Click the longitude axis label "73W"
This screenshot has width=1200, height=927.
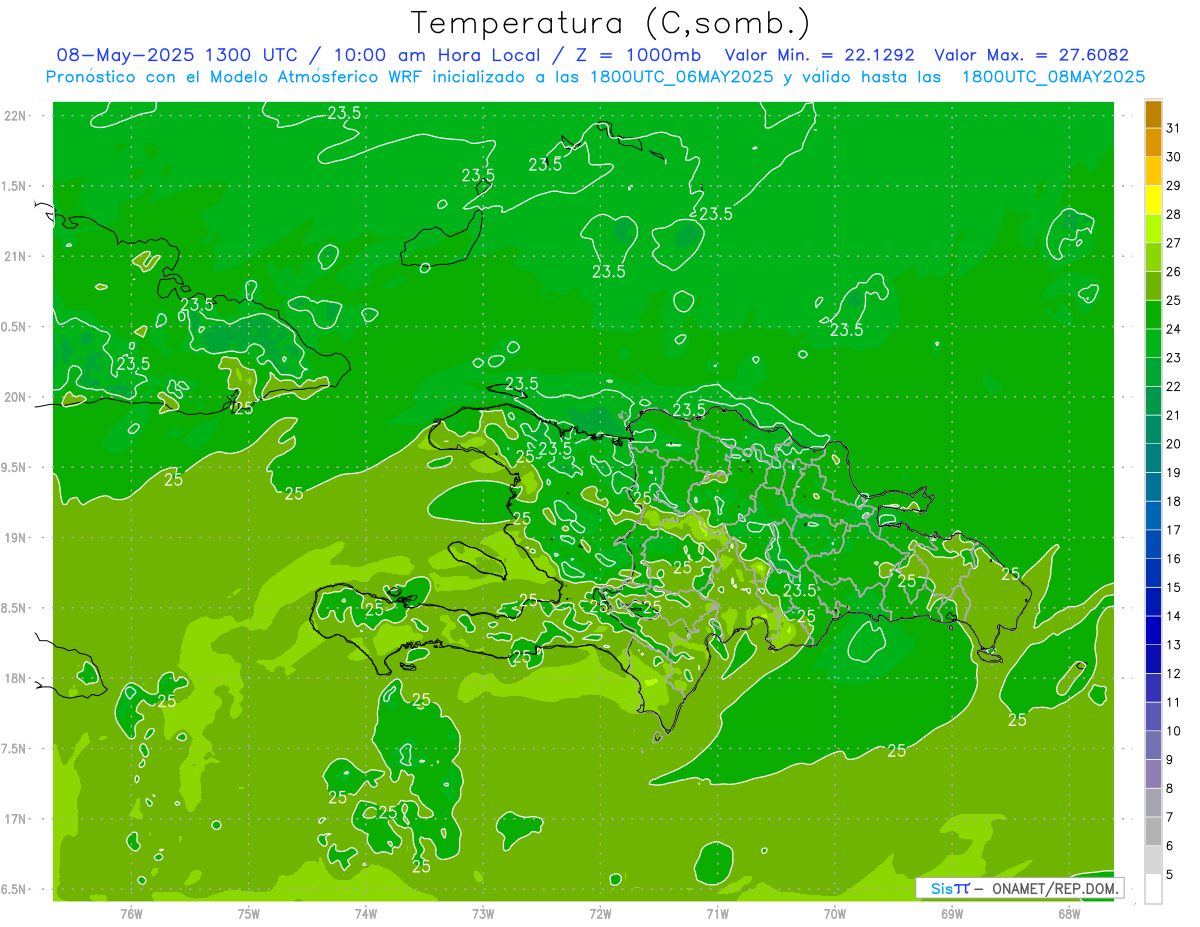483,913
